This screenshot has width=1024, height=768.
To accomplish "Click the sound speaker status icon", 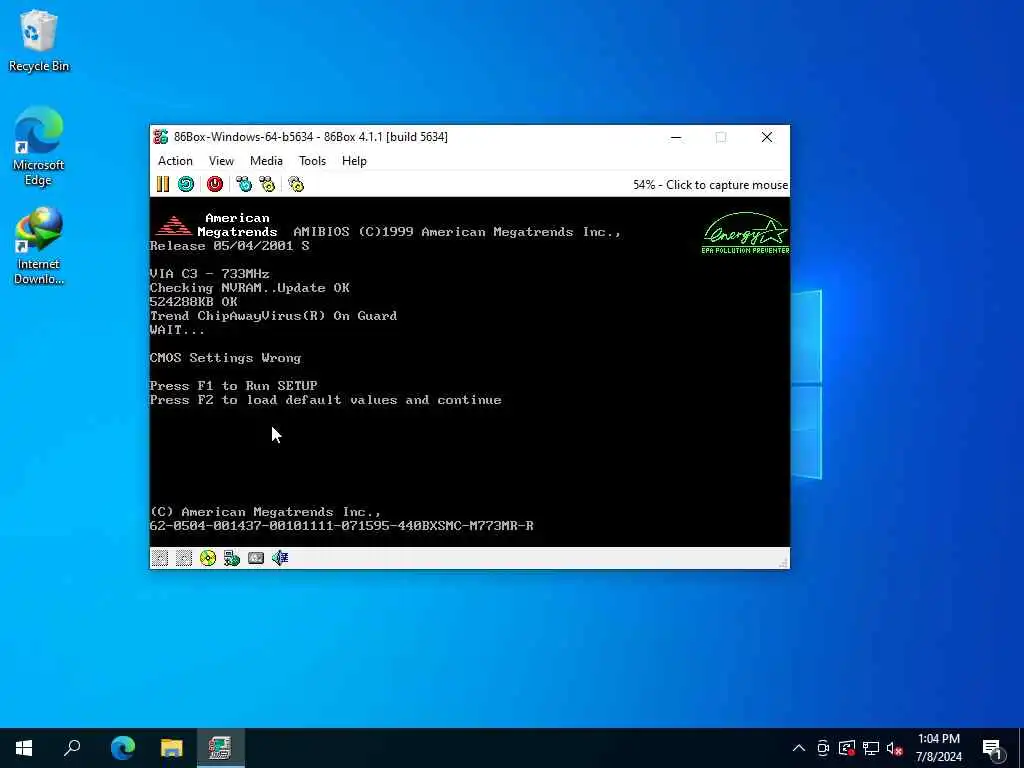I will click(280, 558).
